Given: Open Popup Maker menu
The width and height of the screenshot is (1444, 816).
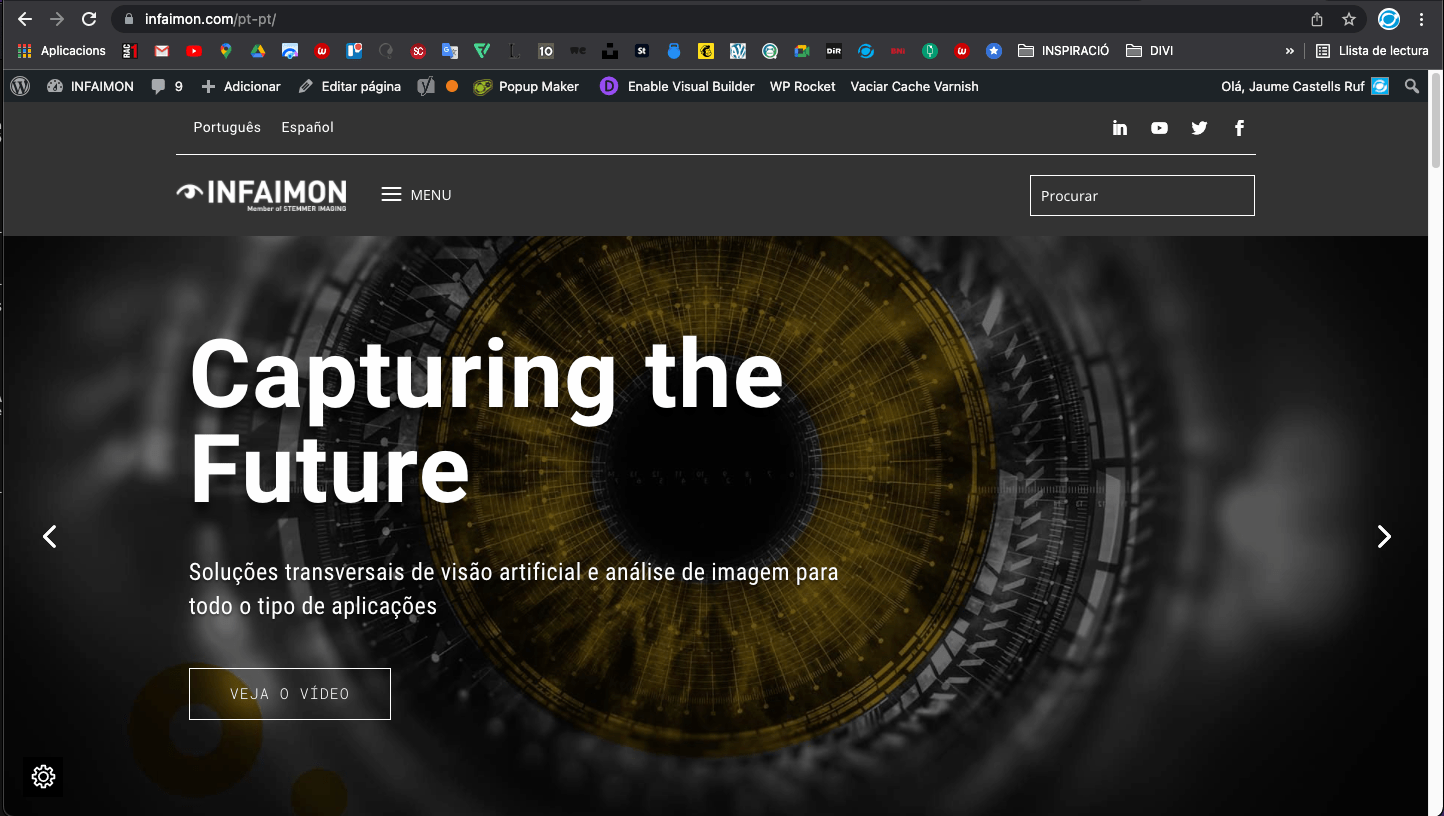Looking at the screenshot, I should (x=526, y=86).
